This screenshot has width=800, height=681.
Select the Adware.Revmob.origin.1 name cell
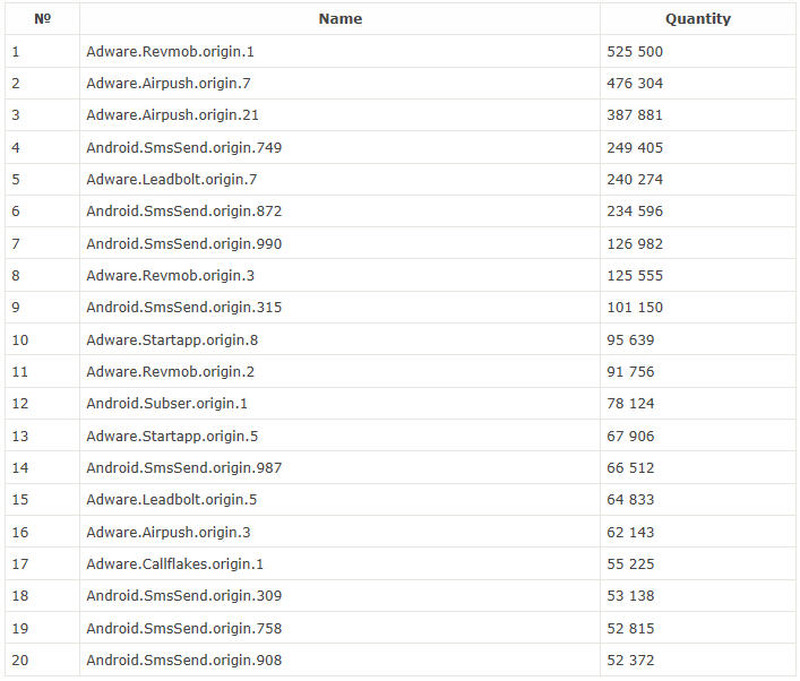pos(170,51)
